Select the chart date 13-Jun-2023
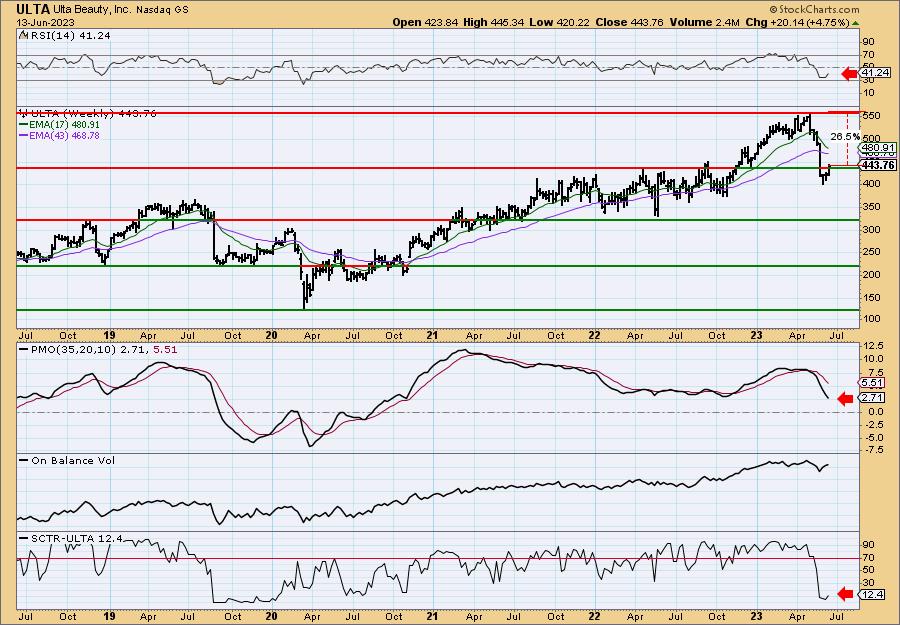 click(45, 23)
